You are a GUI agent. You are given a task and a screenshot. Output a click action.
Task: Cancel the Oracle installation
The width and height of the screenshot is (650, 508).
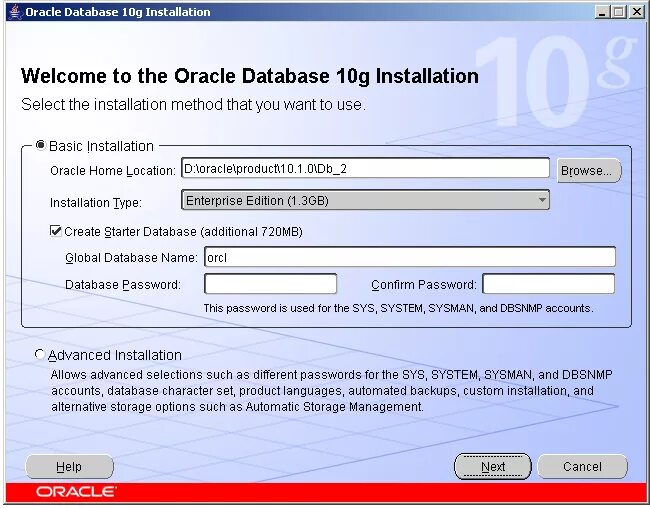[x=582, y=467]
